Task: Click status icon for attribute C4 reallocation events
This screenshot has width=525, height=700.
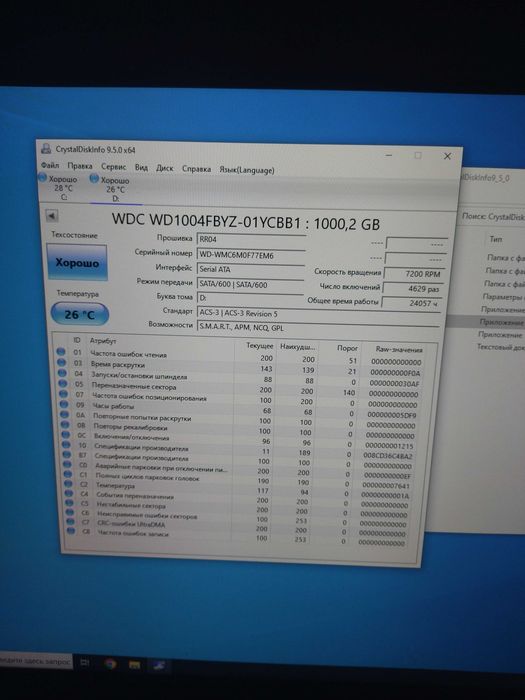Action: (x=69, y=493)
